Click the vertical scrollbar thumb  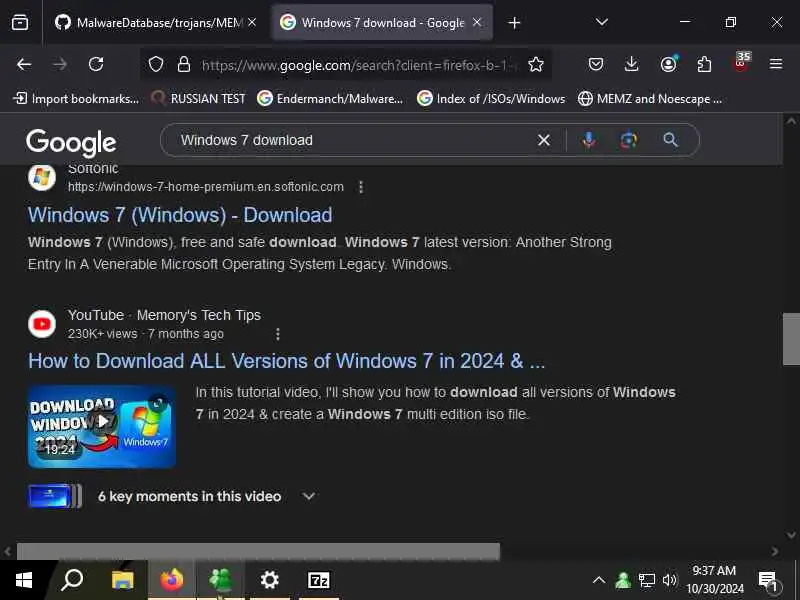coord(791,339)
